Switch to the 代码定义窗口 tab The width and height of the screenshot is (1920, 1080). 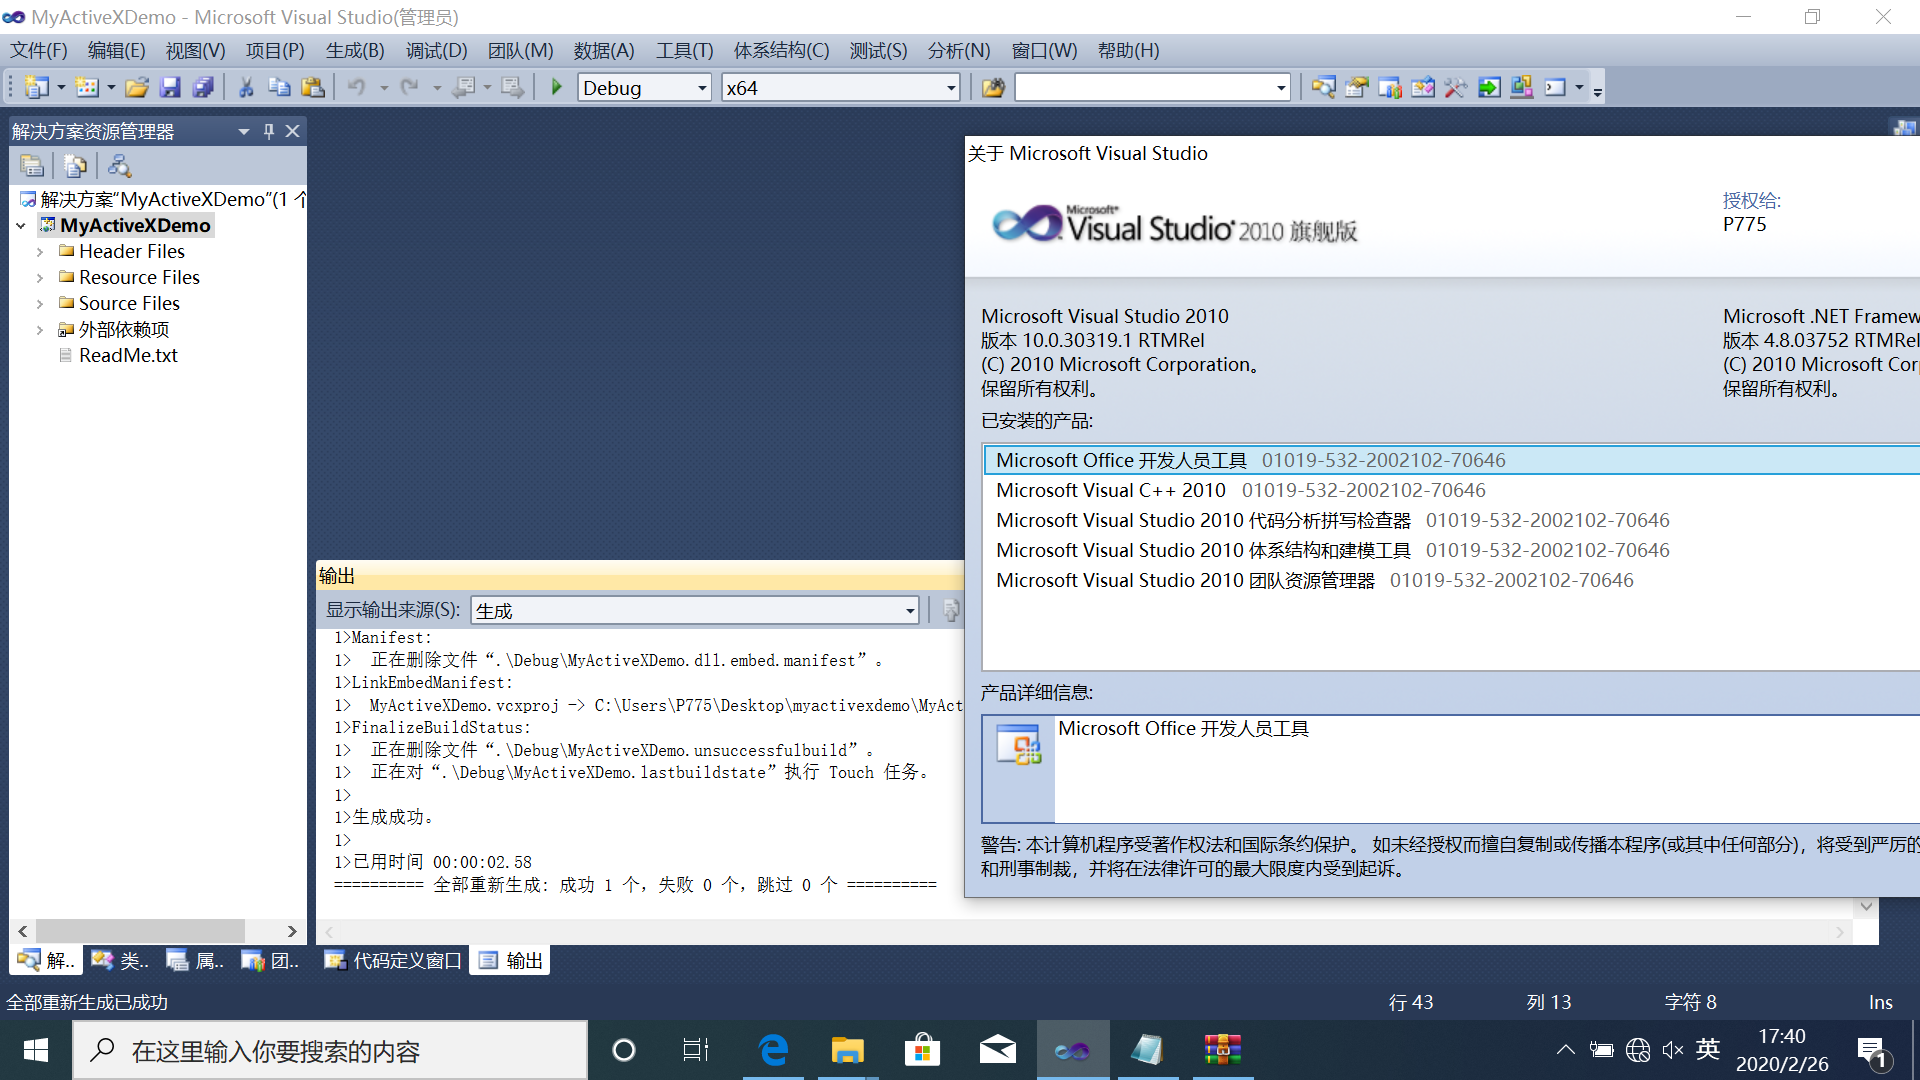[x=393, y=961]
